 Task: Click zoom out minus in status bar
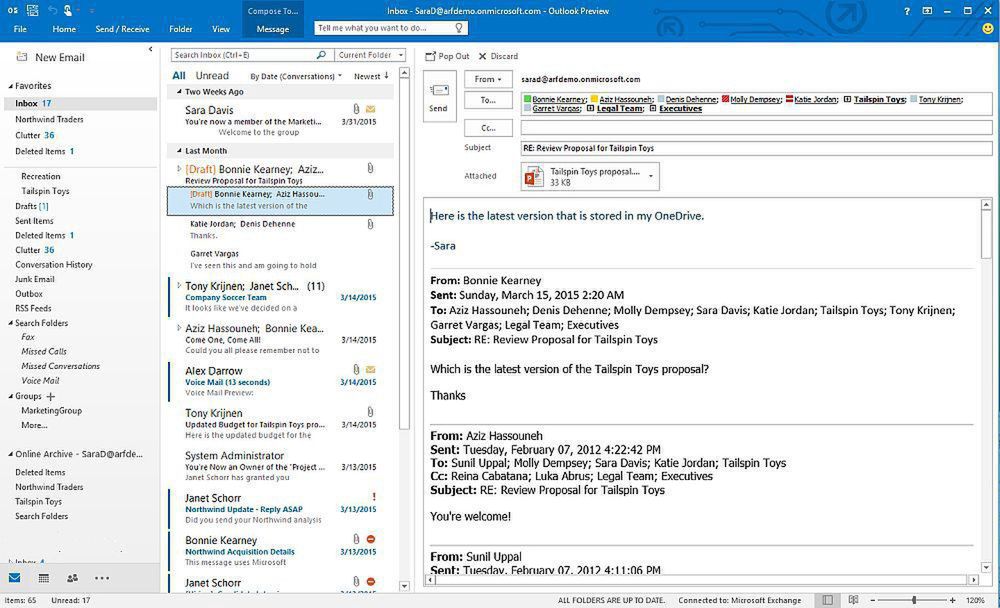tap(872, 600)
